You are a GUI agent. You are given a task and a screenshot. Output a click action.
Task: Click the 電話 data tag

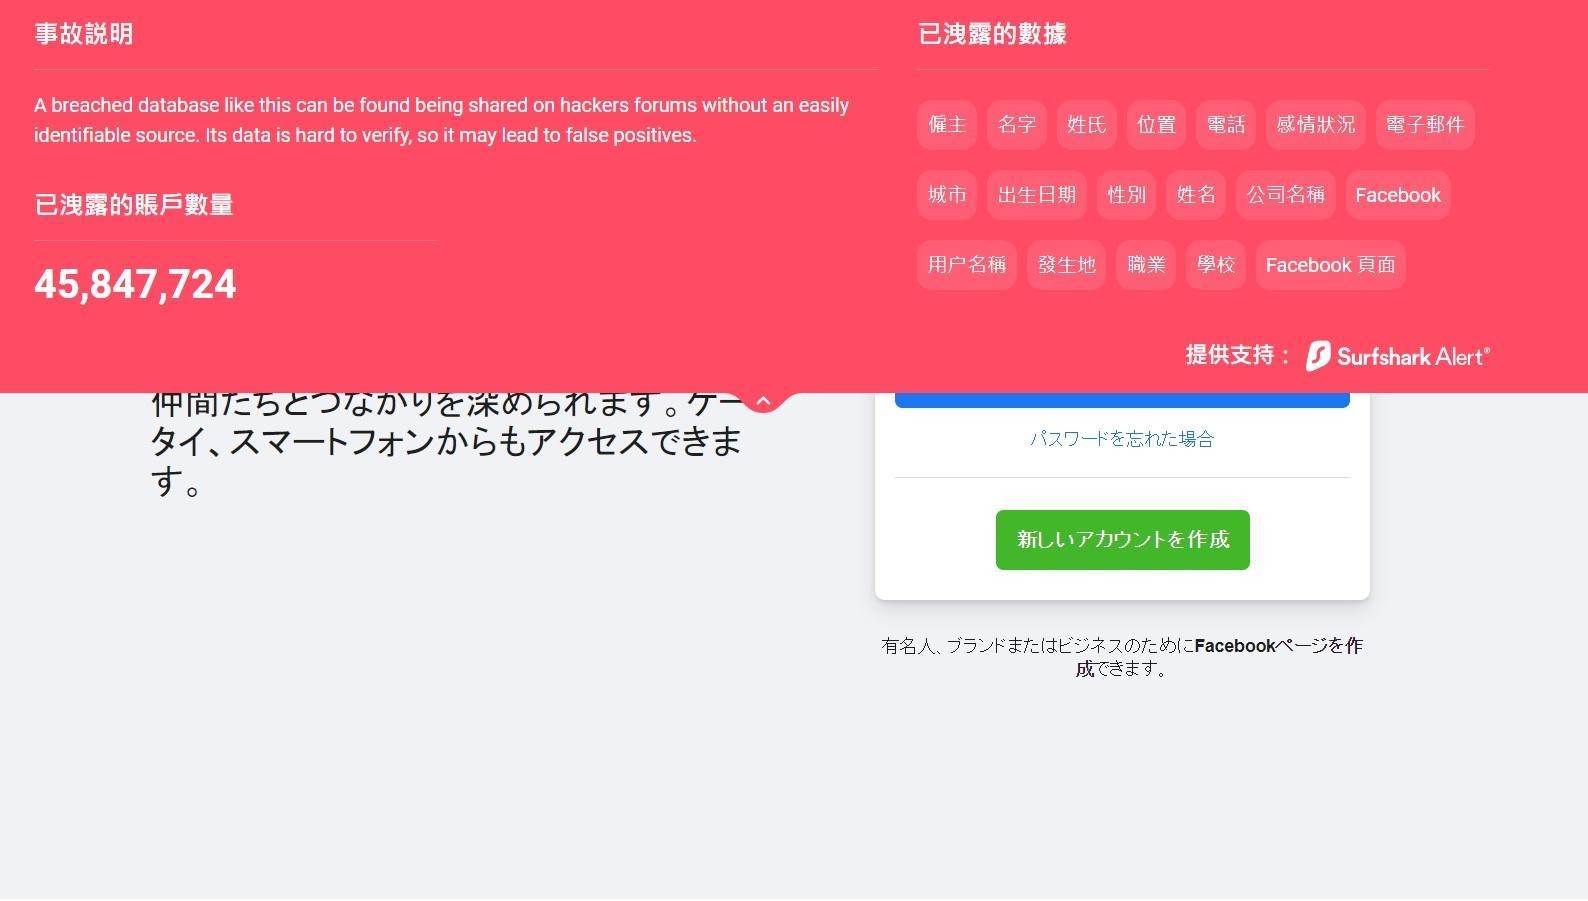click(x=1226, y=125)
